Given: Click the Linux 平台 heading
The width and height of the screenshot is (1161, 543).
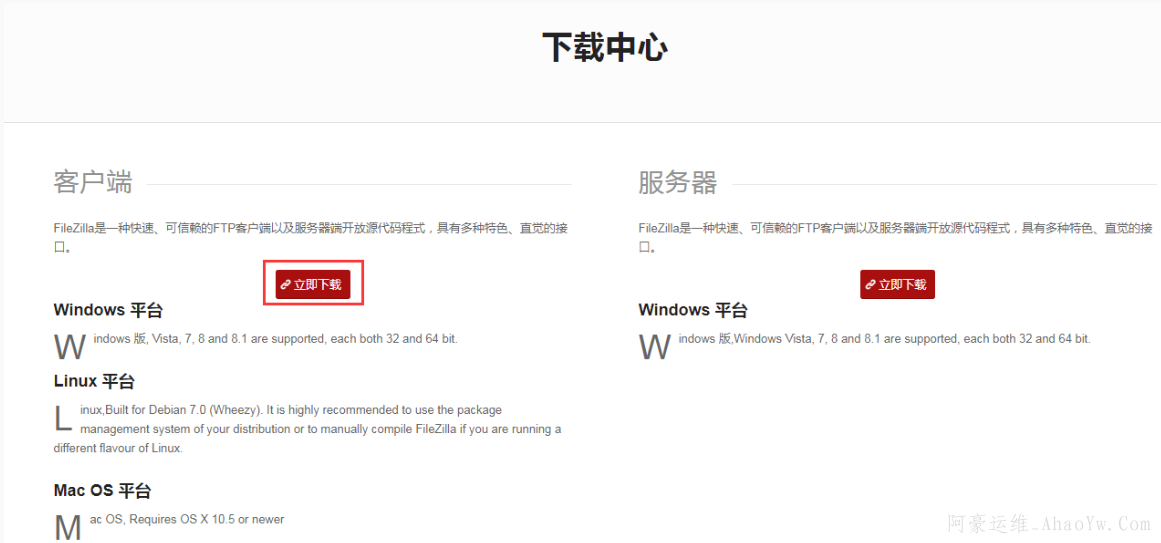Looking at the screenshot, I should point(94,382).
